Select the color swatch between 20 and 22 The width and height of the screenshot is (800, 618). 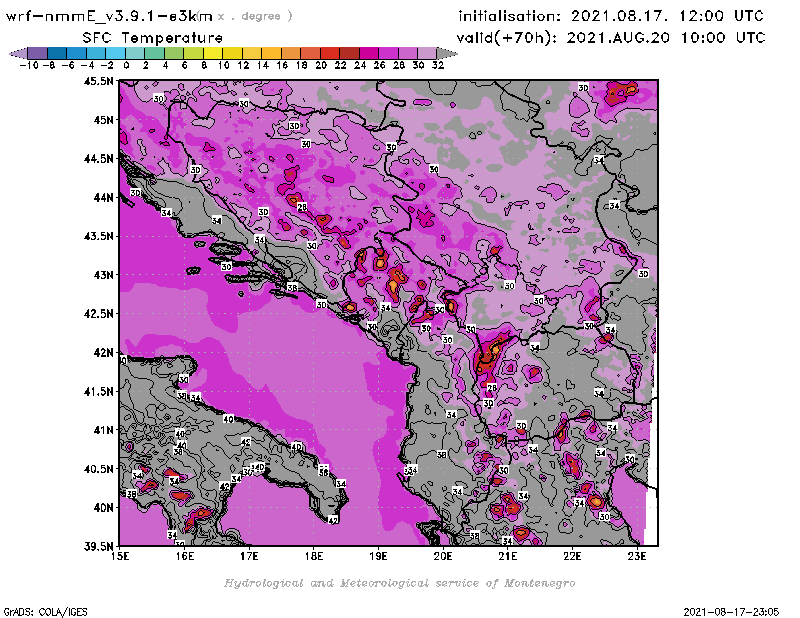330,53
